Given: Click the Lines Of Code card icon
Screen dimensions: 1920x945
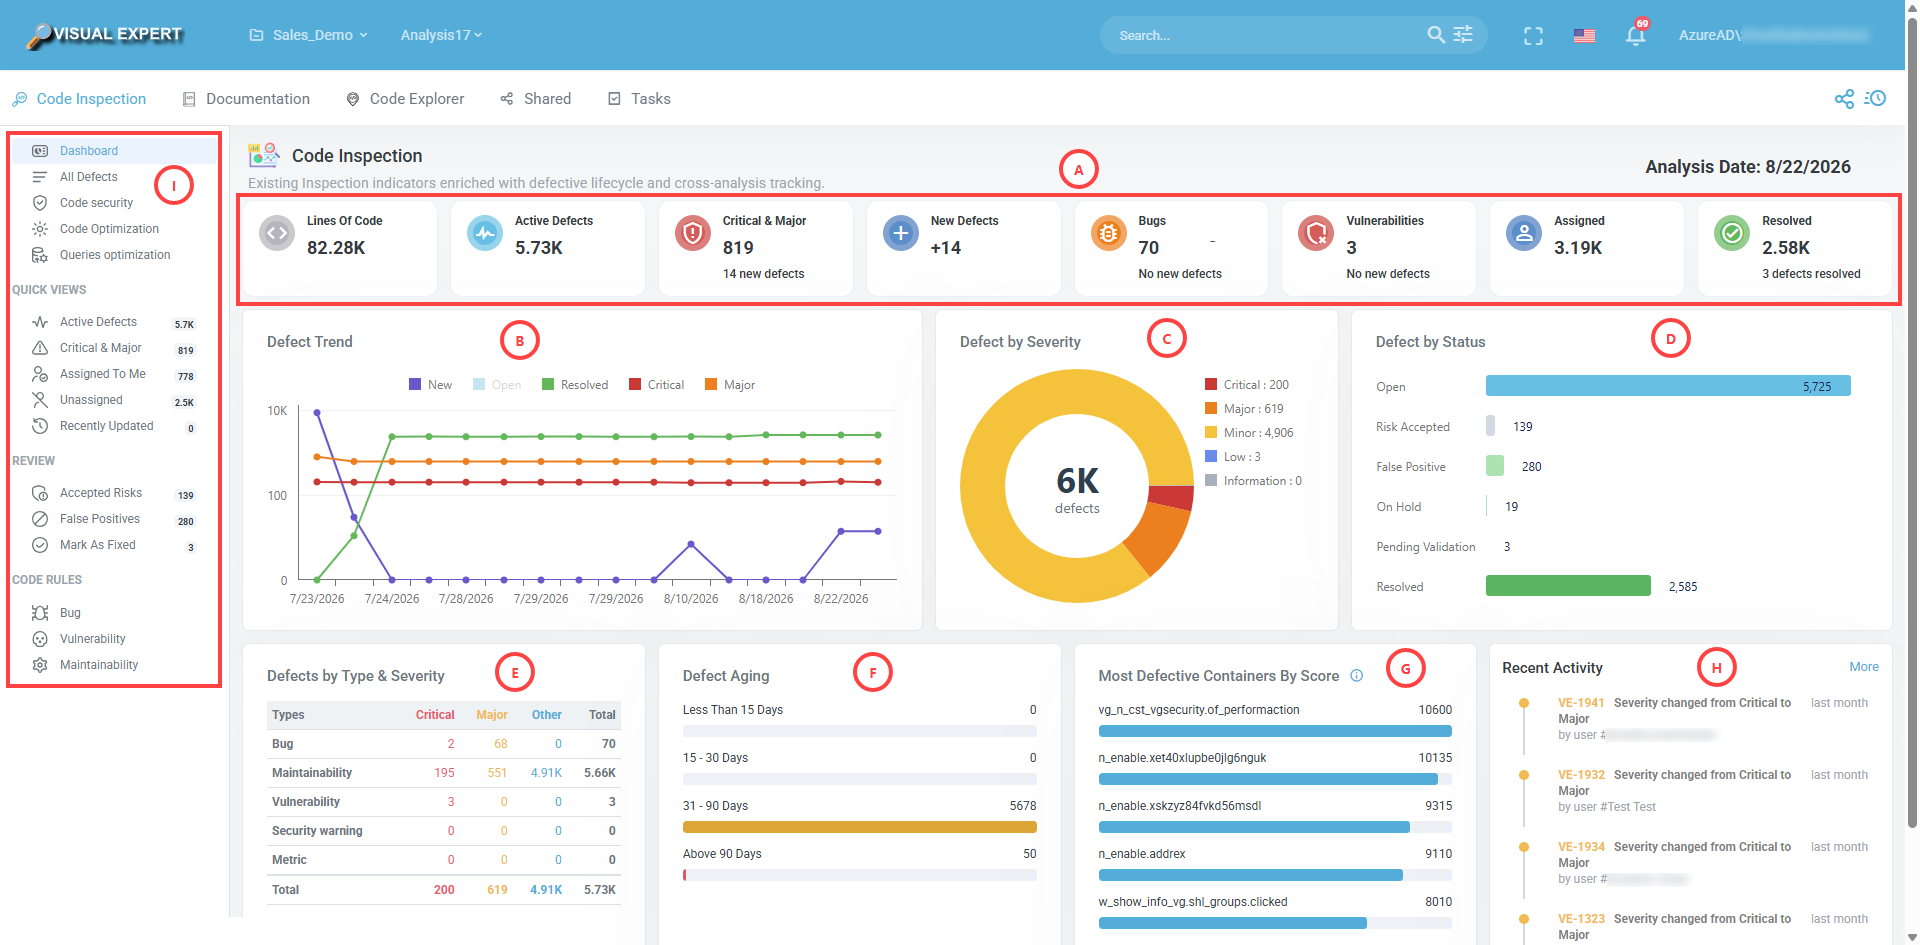Looking at the screenshot, I should click(x=277, y=234).
